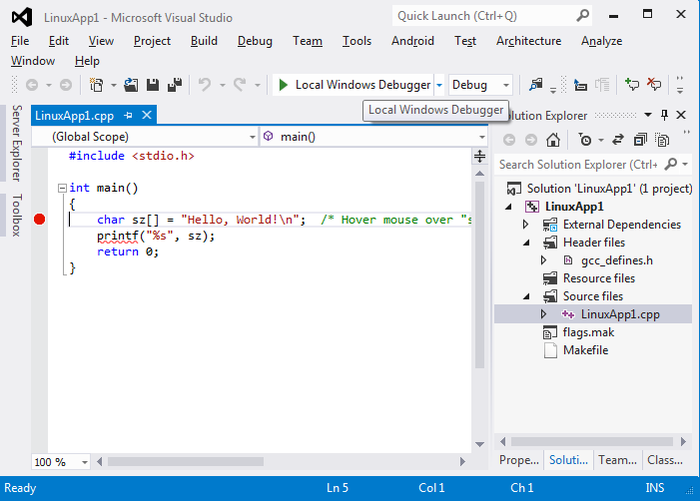Open the main() member dropdown
The image size is (700, 501).
tap(374, 137)
